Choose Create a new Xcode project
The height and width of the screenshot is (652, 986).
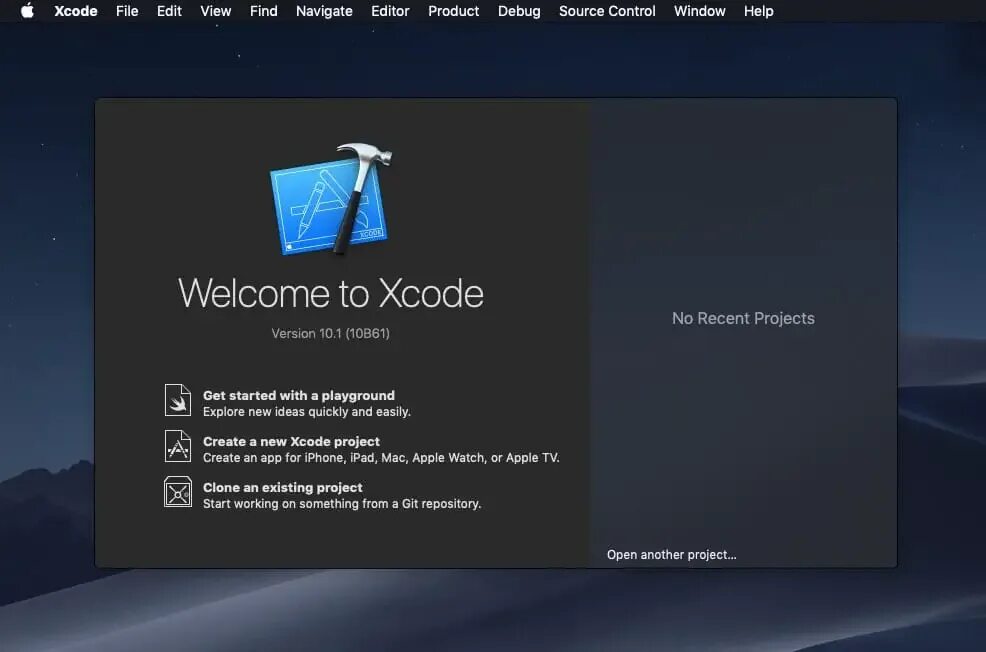[x=291, y=441]
